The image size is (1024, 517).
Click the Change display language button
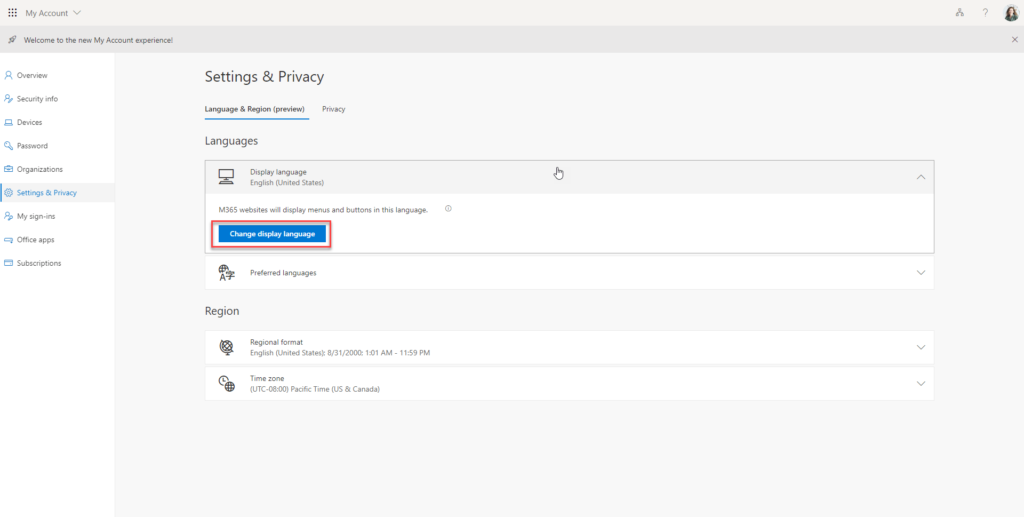[272, 234]
